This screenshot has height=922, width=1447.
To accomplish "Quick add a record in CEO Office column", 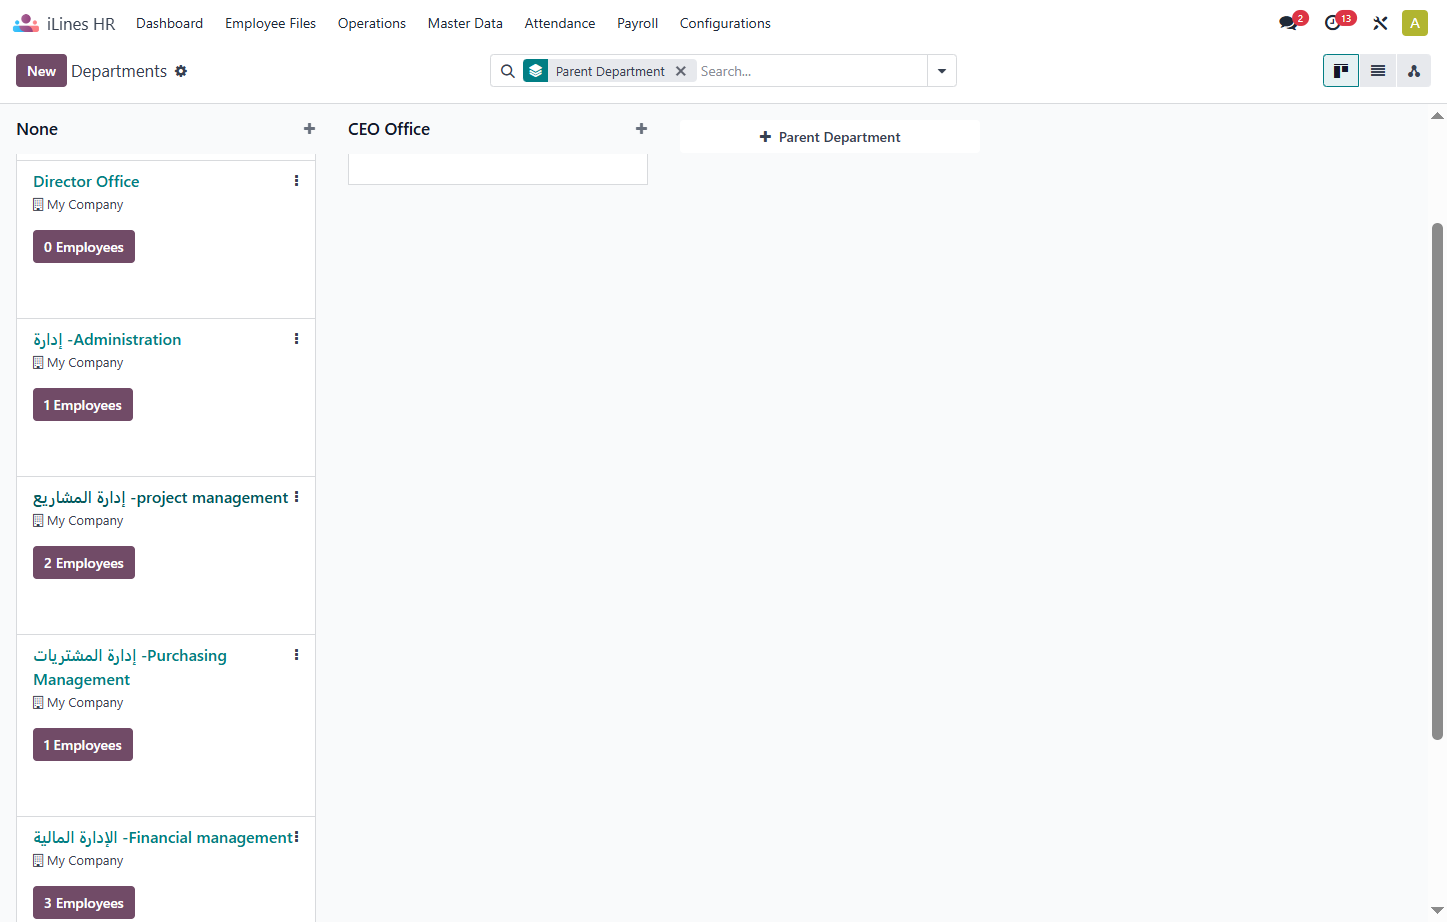I will (642, 129).
